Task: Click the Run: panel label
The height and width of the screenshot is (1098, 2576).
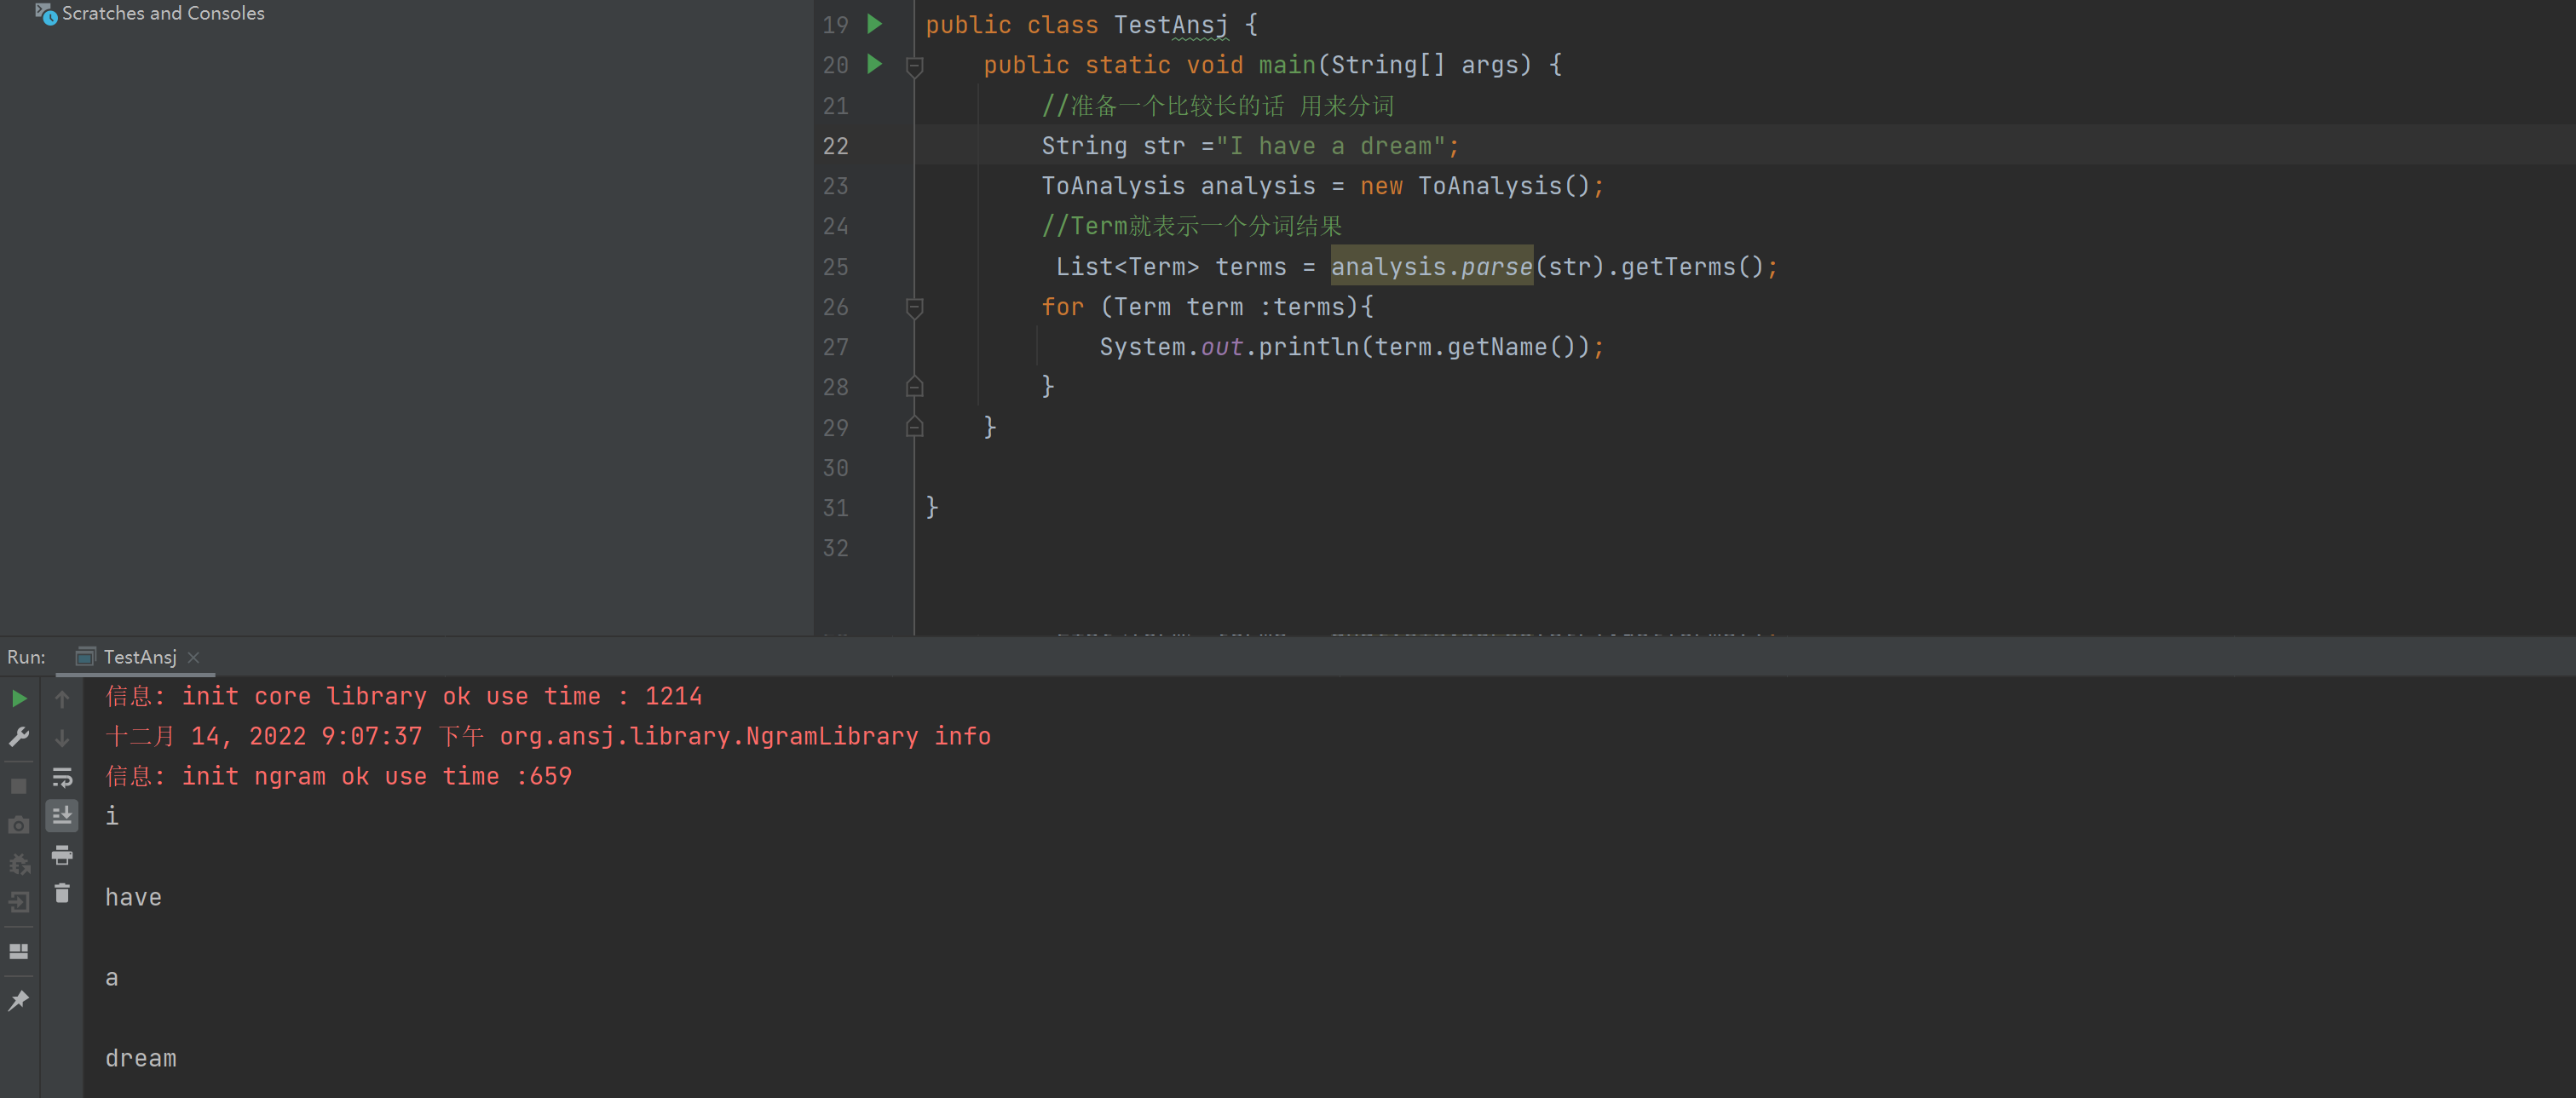Action: pyautogui.click(x=26, y=657)
